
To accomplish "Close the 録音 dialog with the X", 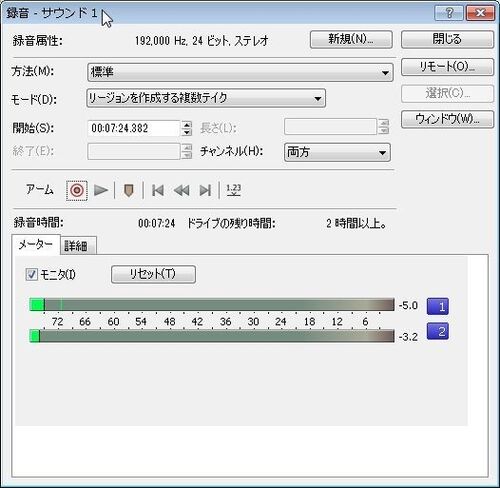I will point(480,13).
